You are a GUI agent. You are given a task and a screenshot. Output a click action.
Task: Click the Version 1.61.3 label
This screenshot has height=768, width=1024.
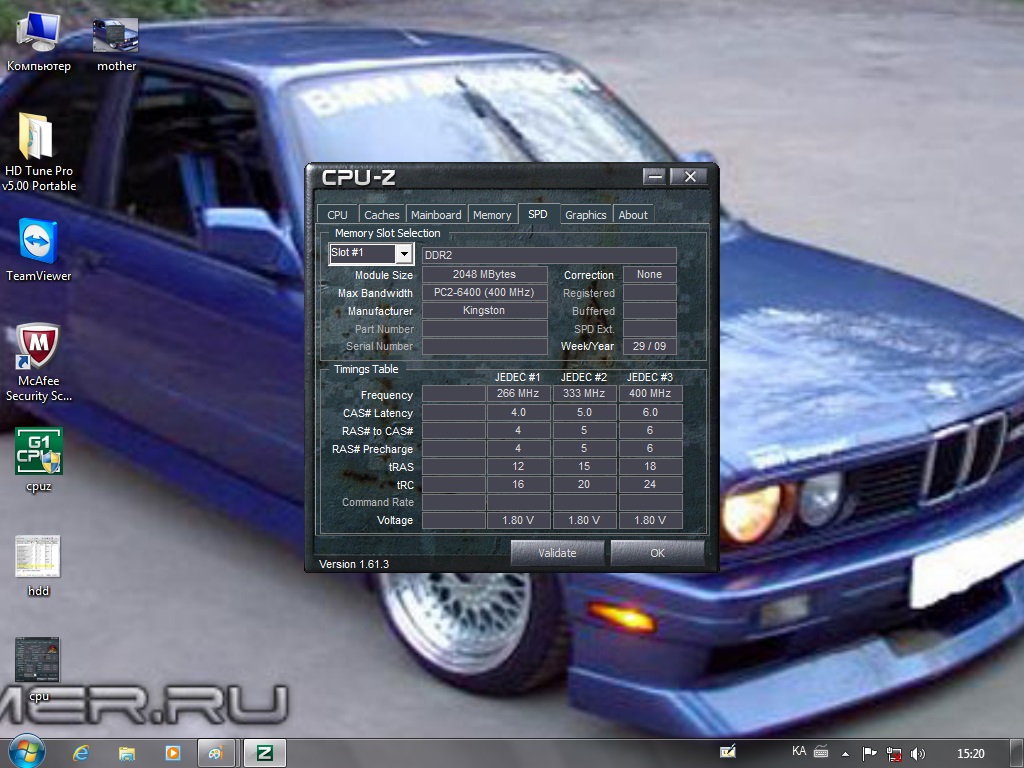click(354, 564)
